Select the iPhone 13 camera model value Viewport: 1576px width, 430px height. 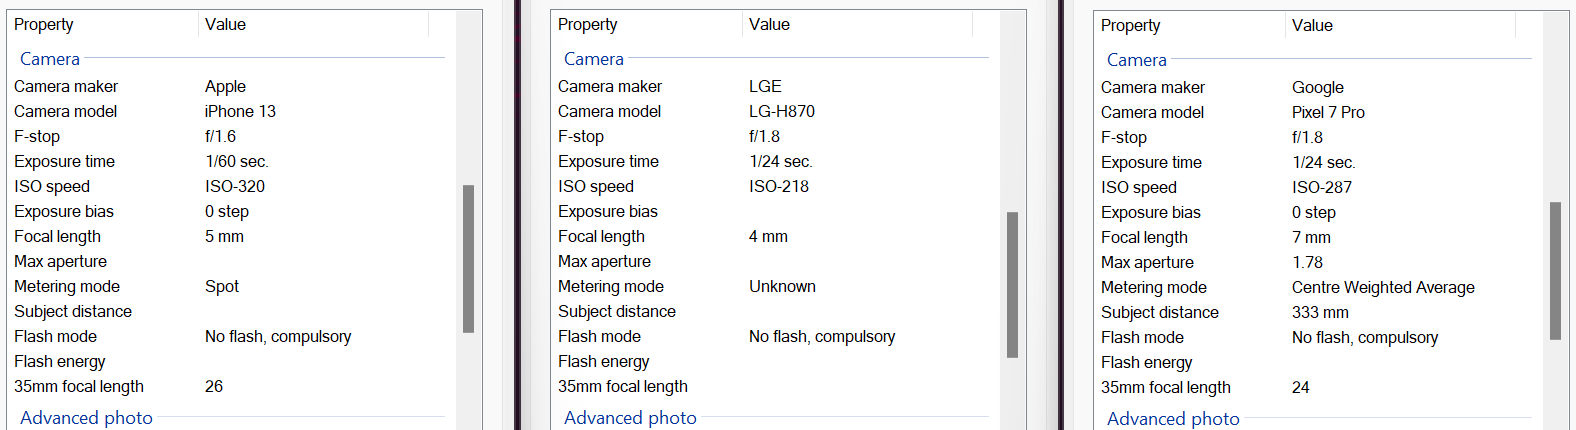[x=240, y=111]
